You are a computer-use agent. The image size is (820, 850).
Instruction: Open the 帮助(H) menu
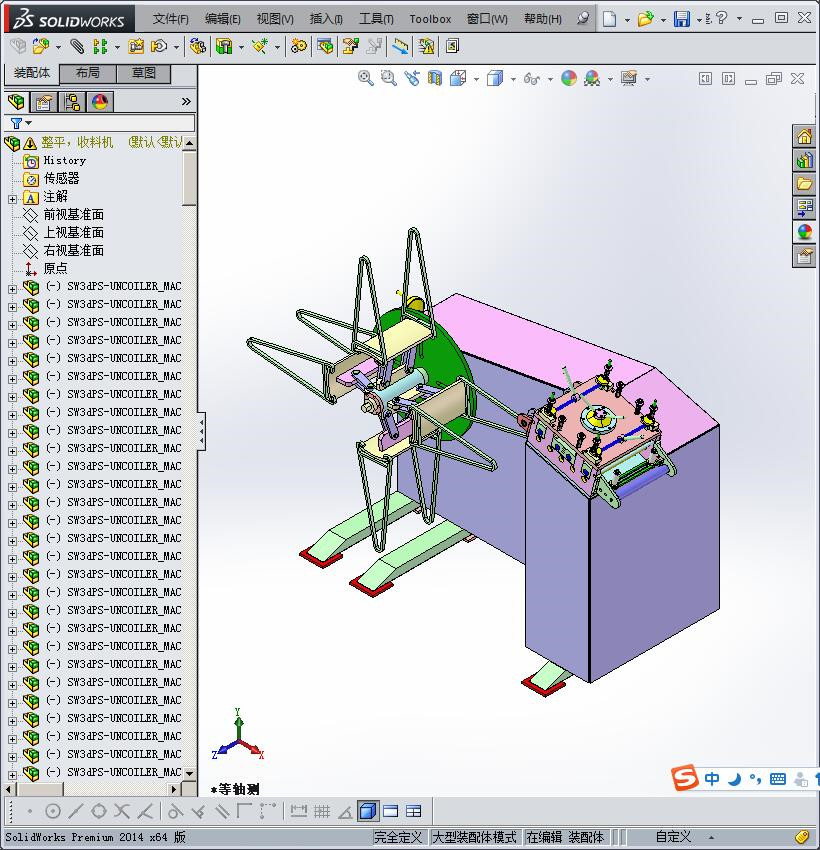click(543, 19)
